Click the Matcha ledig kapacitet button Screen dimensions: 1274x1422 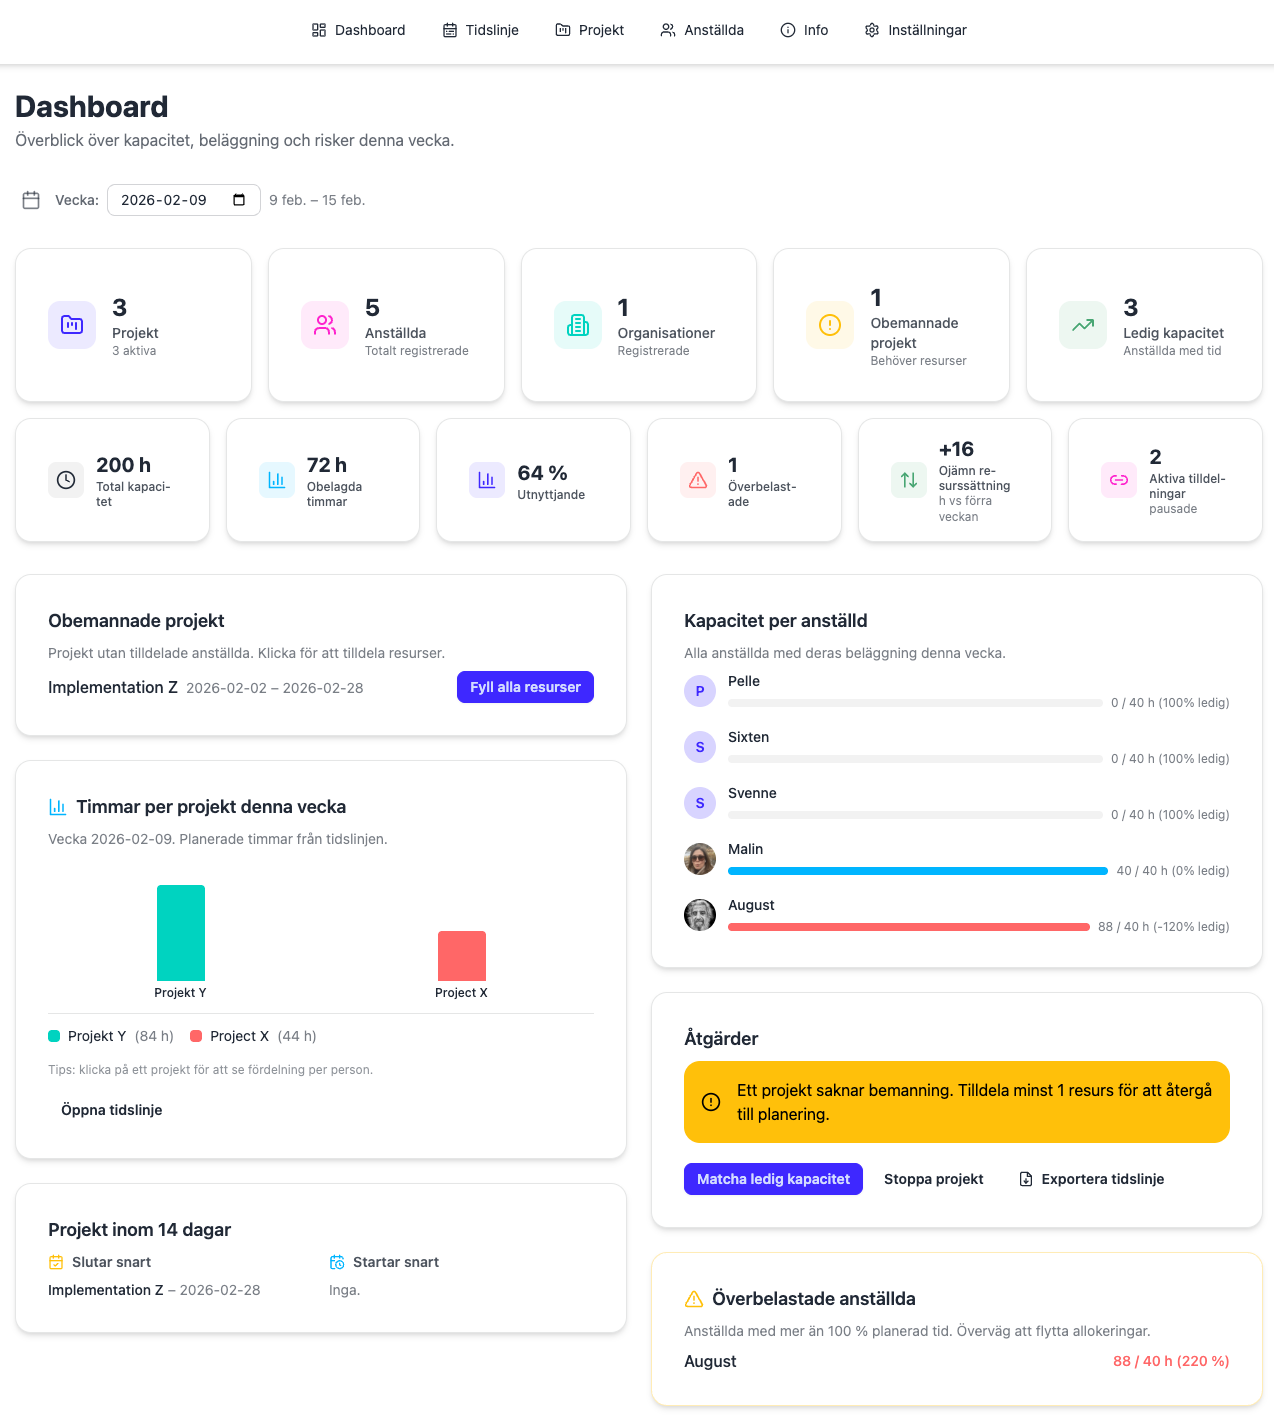coord(773,1179)
